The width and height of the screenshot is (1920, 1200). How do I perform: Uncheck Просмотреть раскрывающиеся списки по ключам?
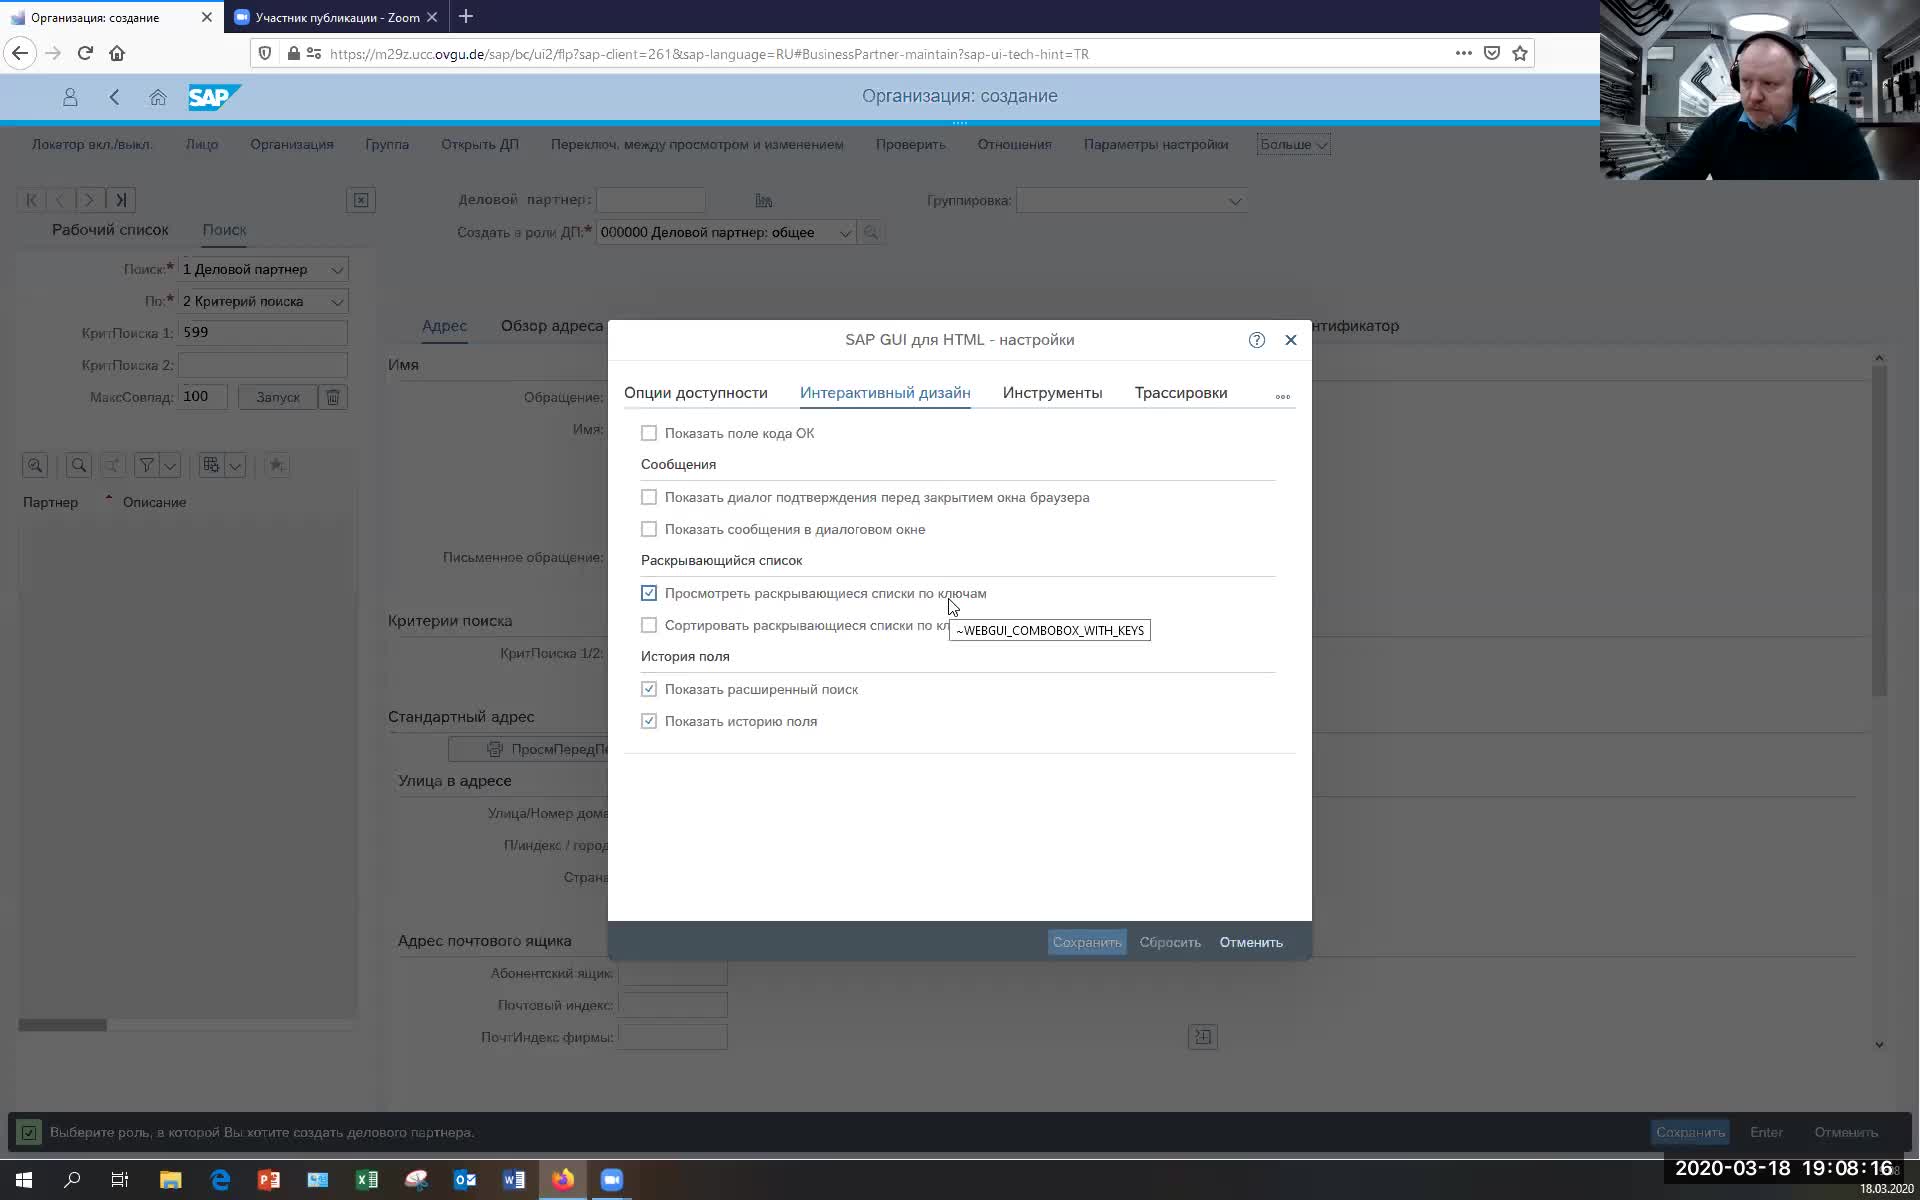pyautogui.click(x=649, y=593)
